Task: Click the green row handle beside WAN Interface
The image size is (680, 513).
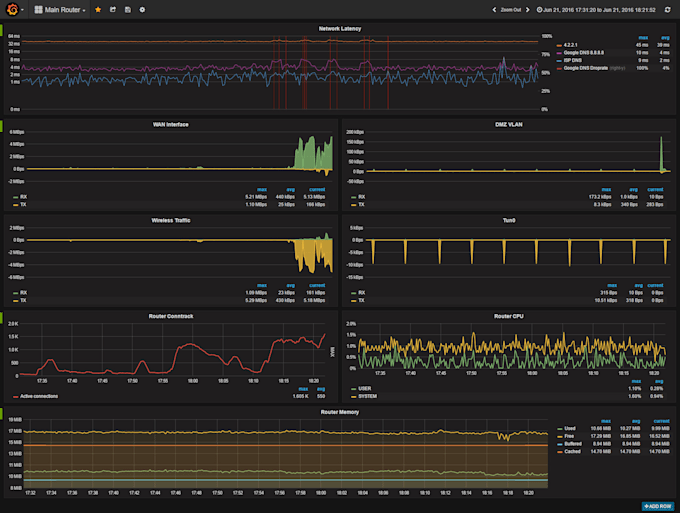Action: (1, 126)
